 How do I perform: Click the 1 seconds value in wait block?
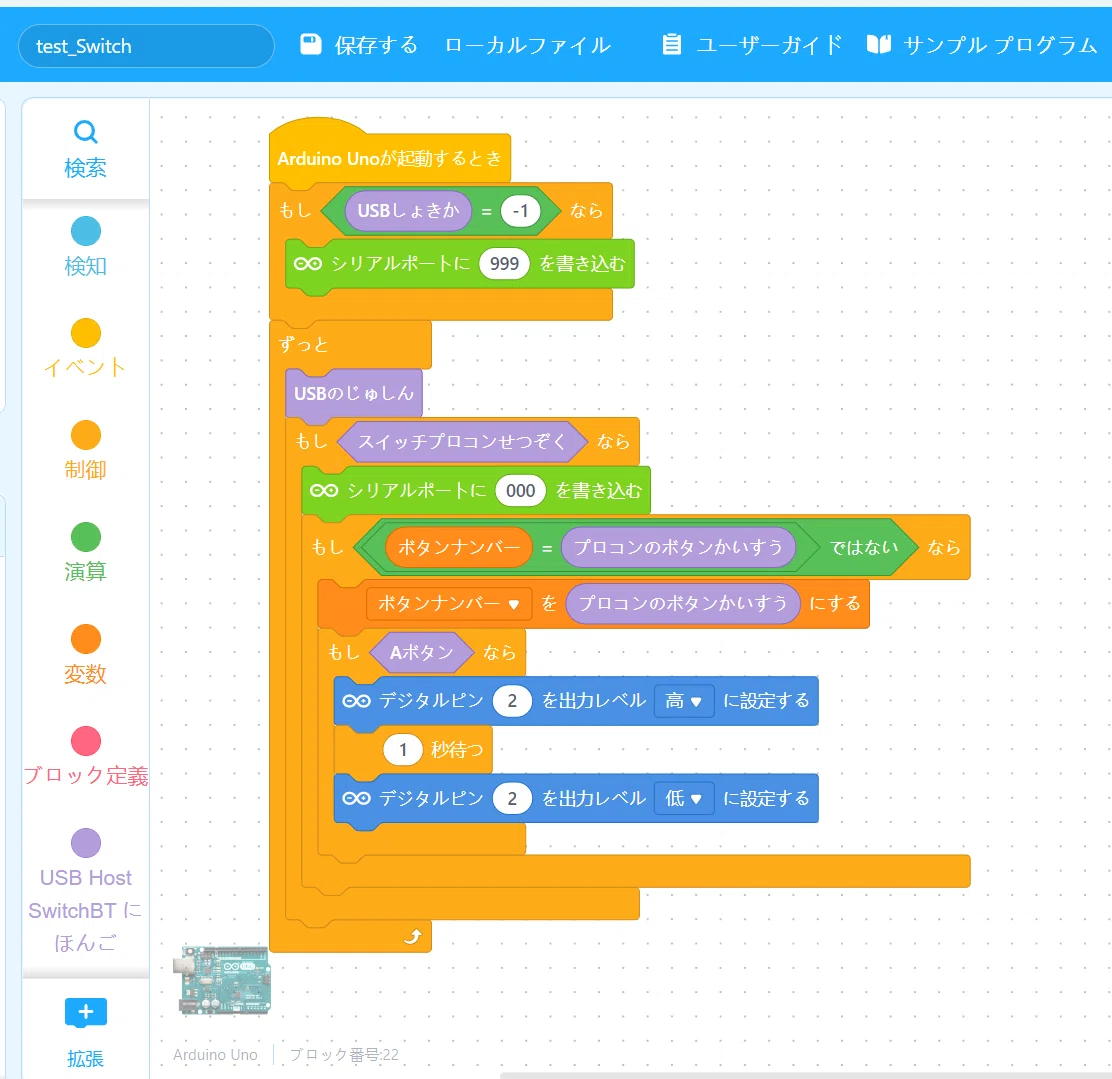click(x=403, y=750)
